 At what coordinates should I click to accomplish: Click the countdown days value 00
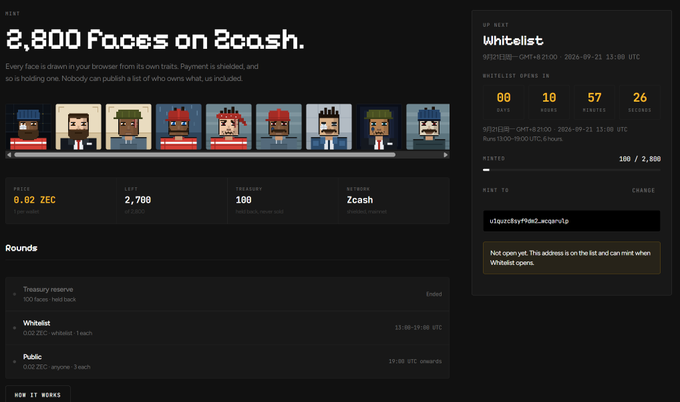(503, 98)
